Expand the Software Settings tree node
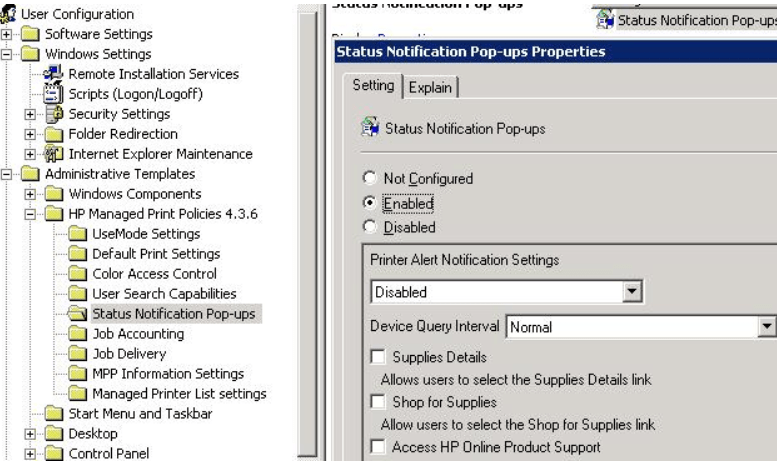777x461 pixels. coord(6,34)
